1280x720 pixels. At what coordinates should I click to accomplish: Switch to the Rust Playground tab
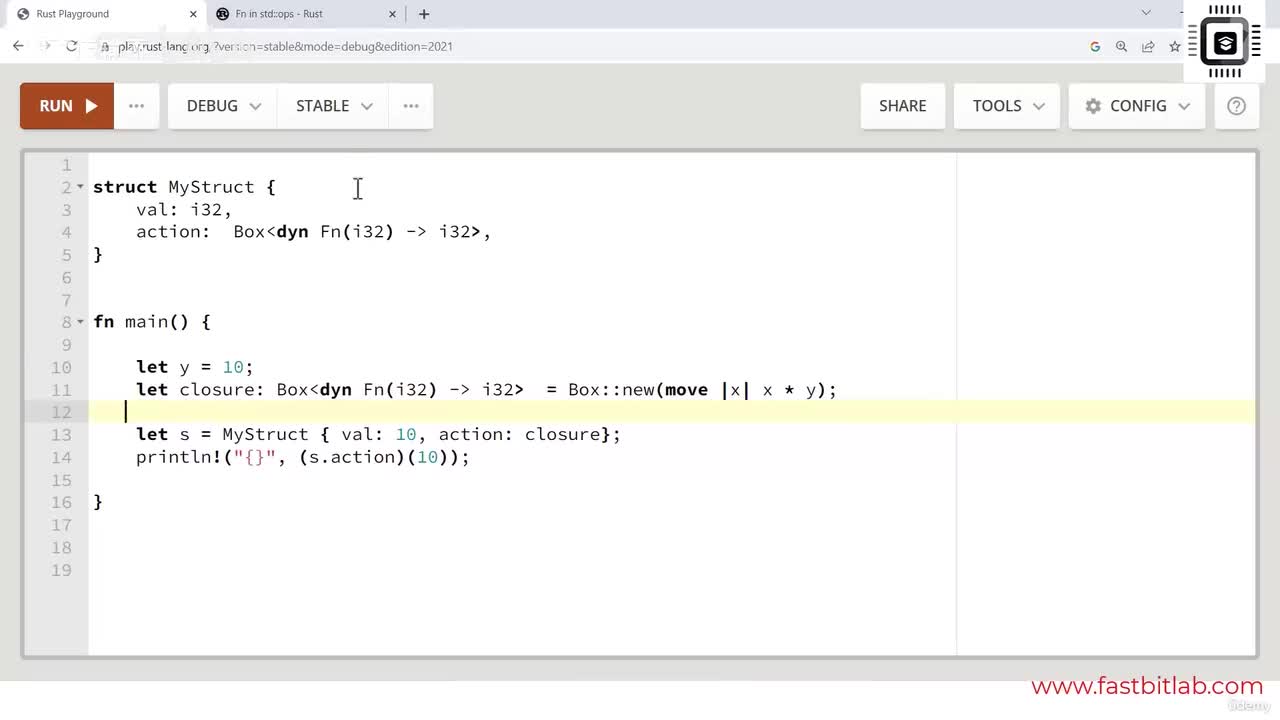tap(104, 14)
